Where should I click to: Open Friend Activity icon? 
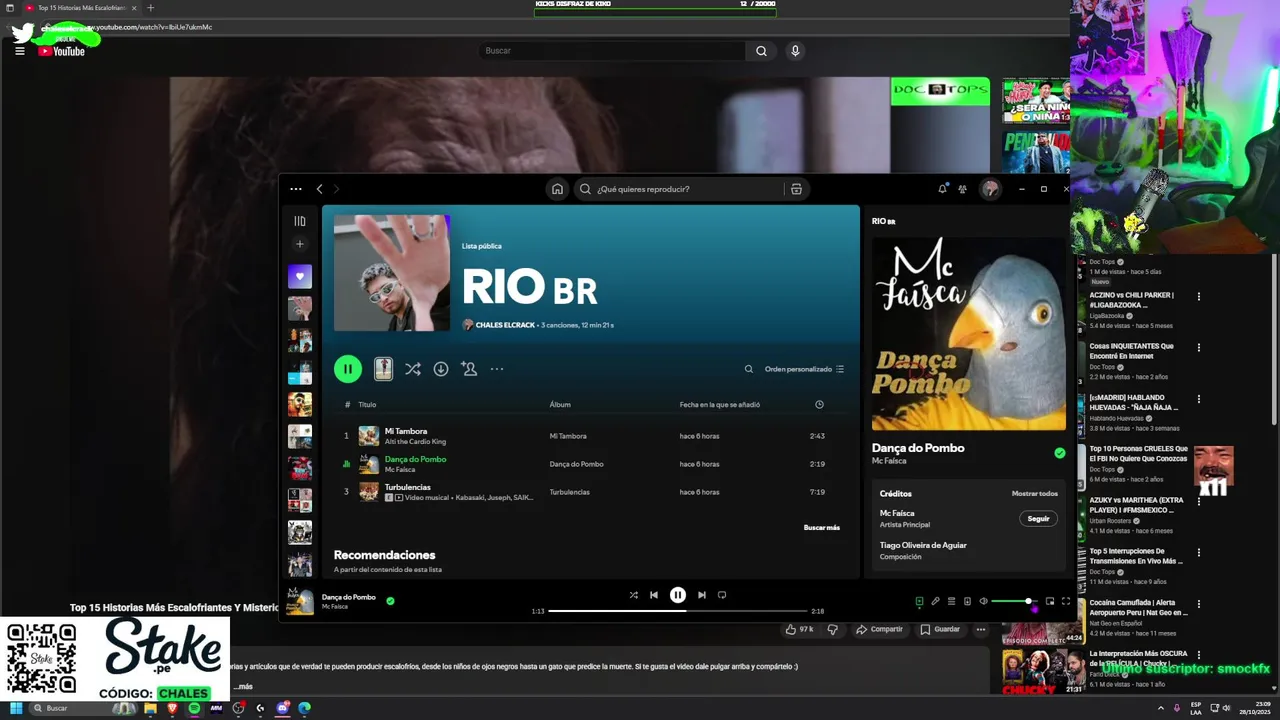962,188
